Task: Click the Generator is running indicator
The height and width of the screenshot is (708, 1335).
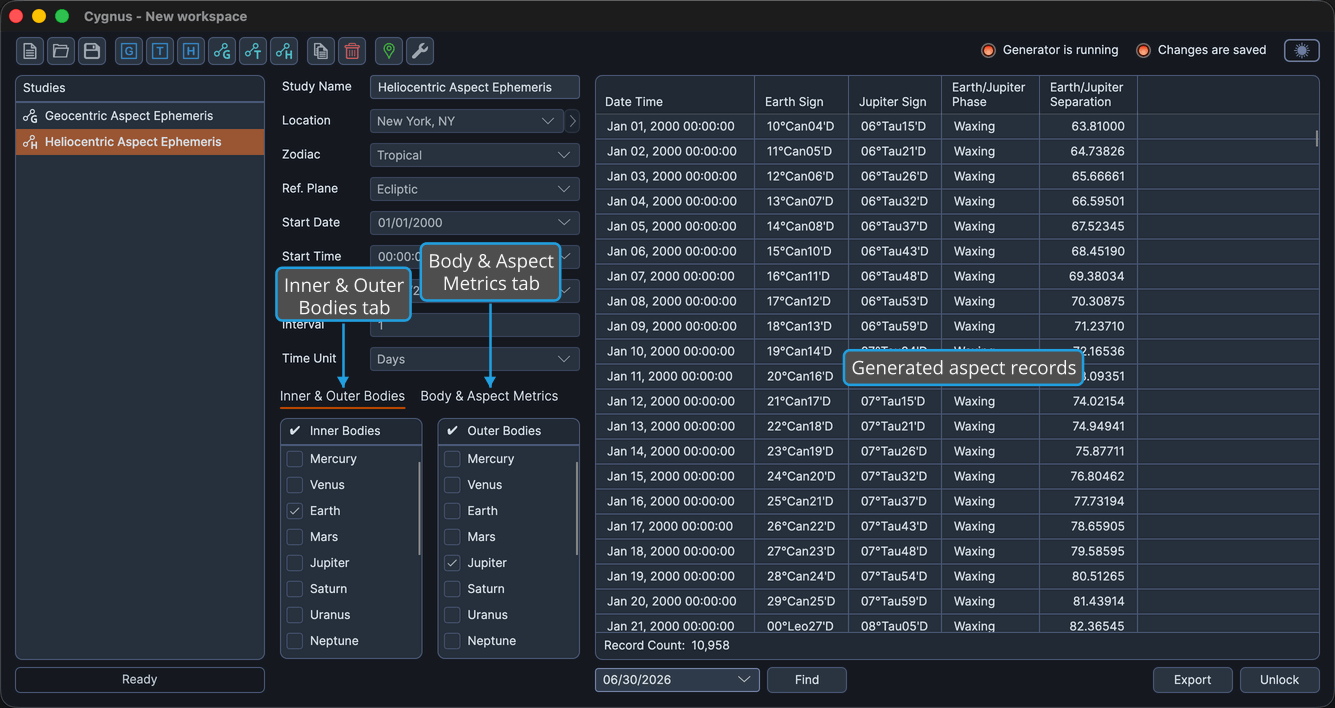Action: pos(1050,50)
